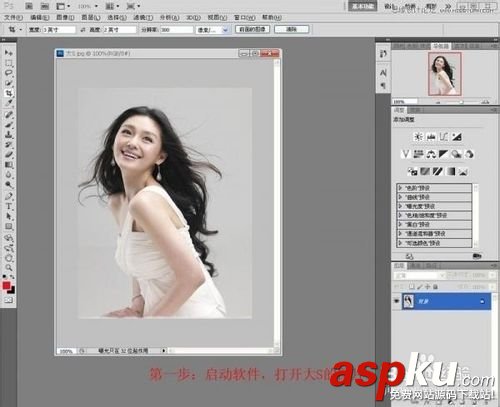The height and width of the screenshot is (407, 500).
Task: Select the Brush tool
Action: (8, 125)
